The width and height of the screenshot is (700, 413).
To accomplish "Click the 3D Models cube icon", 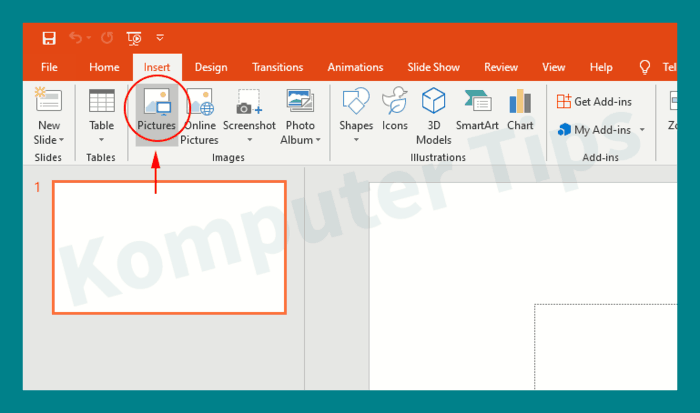I will pyautogui.click(x=433, y=100).
